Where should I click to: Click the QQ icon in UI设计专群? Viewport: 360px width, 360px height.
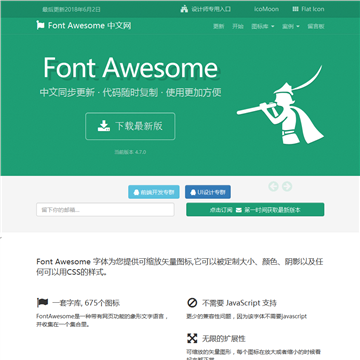point(193,192)
